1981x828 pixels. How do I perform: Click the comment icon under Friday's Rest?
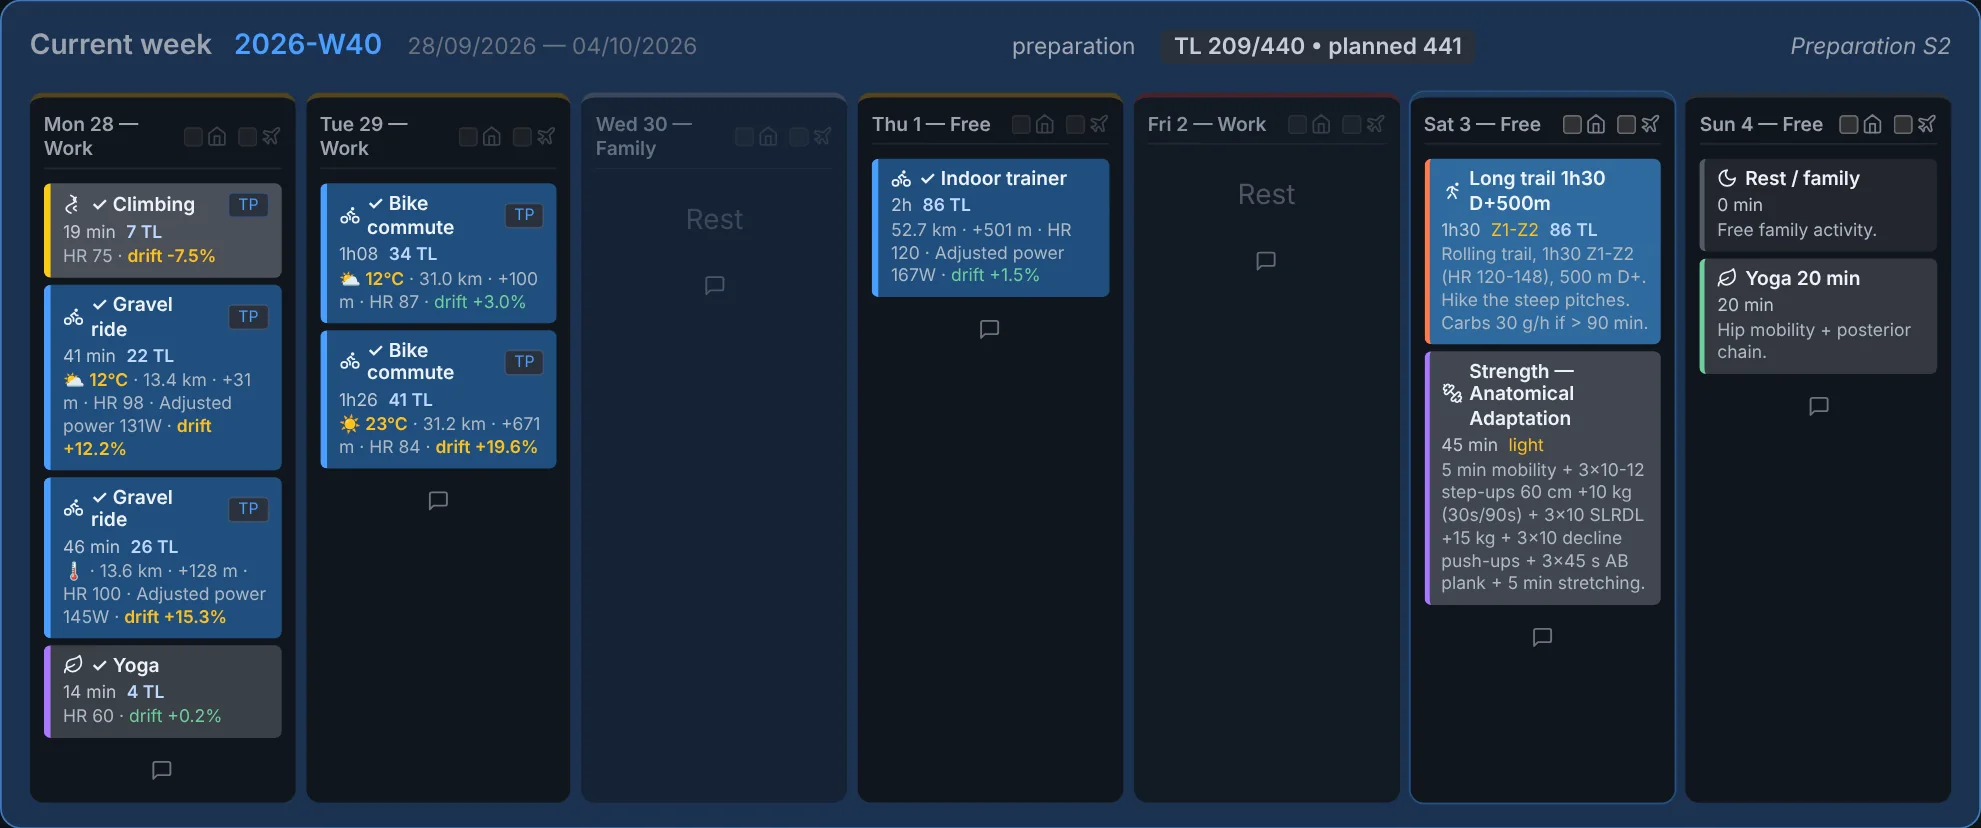1265,261
